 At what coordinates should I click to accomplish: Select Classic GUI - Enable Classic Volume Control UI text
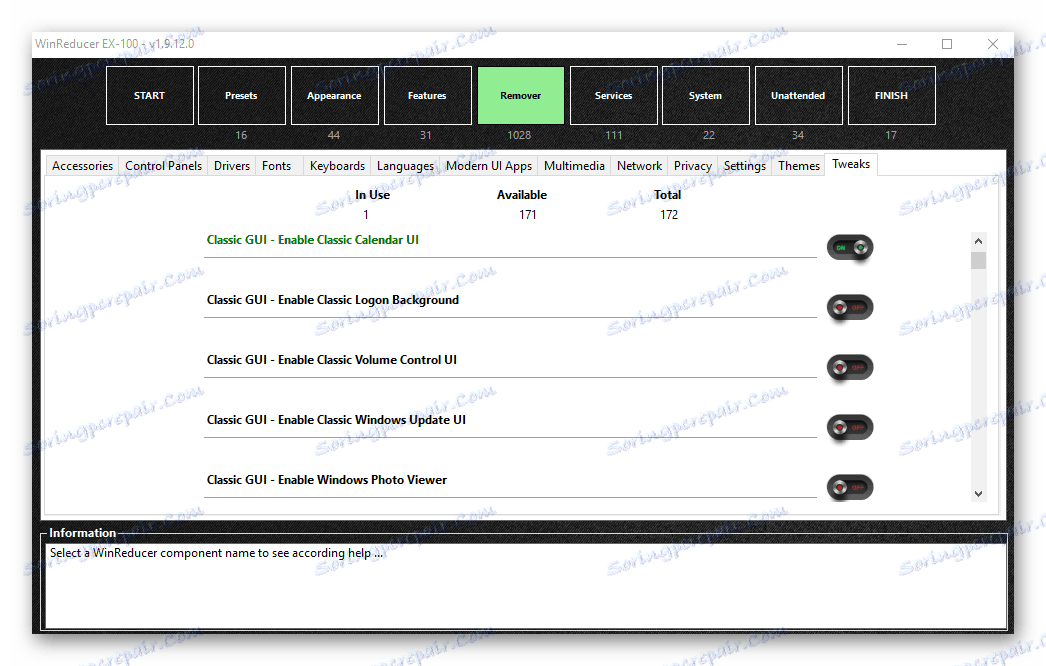pyautogui.click(x=332, y=360)
